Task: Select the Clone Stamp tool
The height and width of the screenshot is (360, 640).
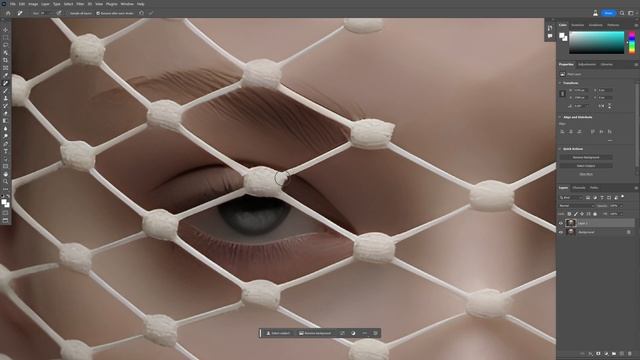Action: [x=5, y=98]
